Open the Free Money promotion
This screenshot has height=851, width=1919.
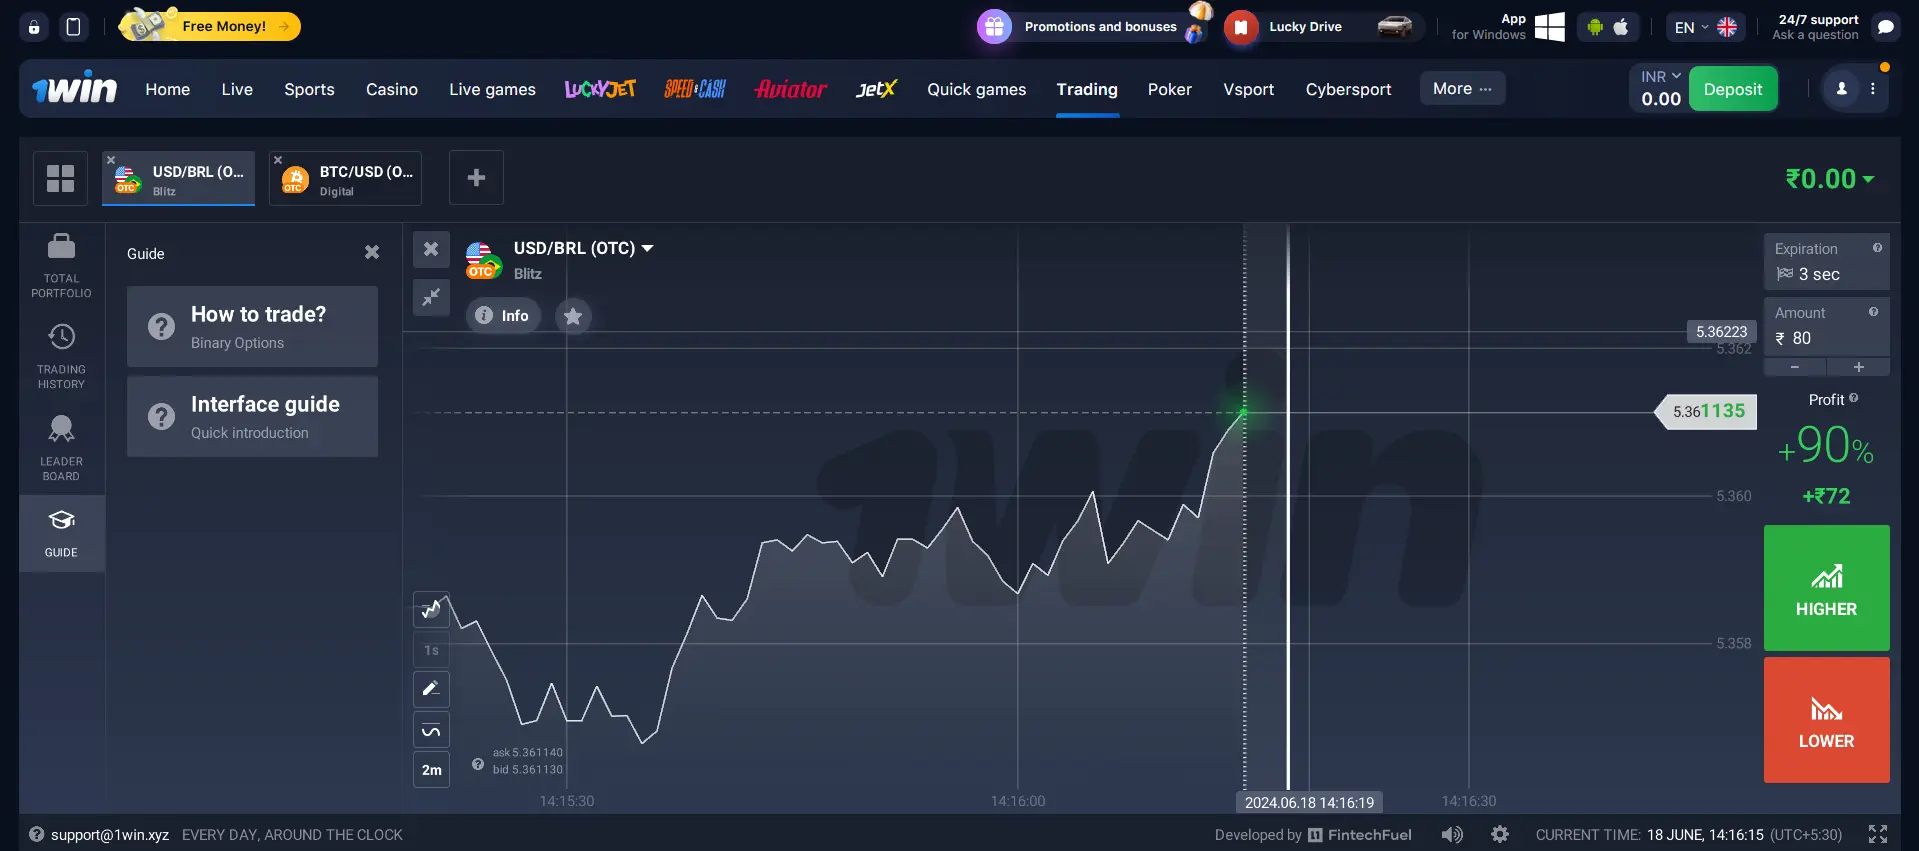coord(210,26)
